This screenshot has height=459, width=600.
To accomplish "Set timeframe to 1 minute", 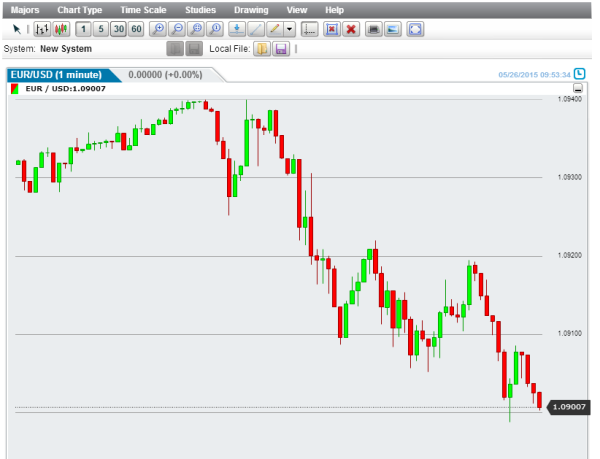I will click(x=83, y=29).
